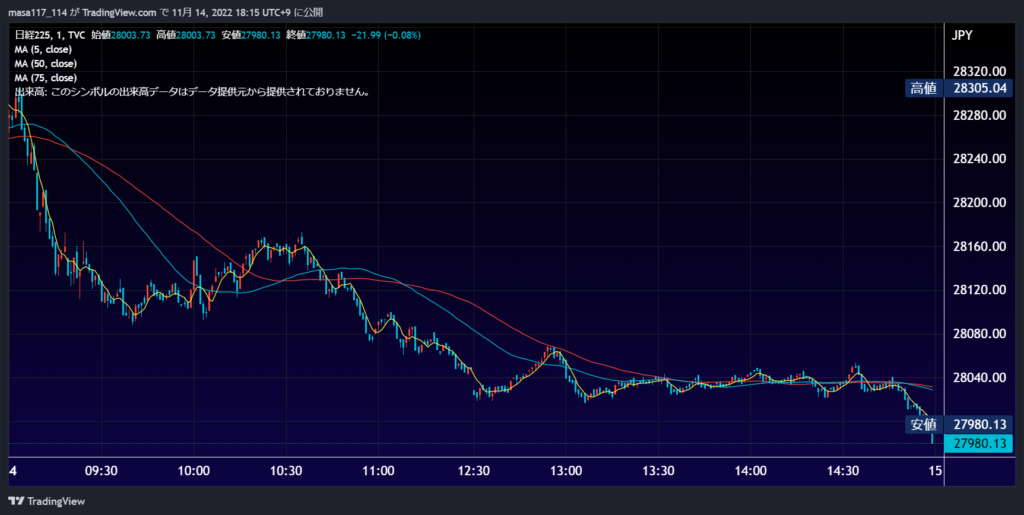Click the 12:30 time axis label
This screenshot has height=515, width=1024.
(x=473, y=471)
